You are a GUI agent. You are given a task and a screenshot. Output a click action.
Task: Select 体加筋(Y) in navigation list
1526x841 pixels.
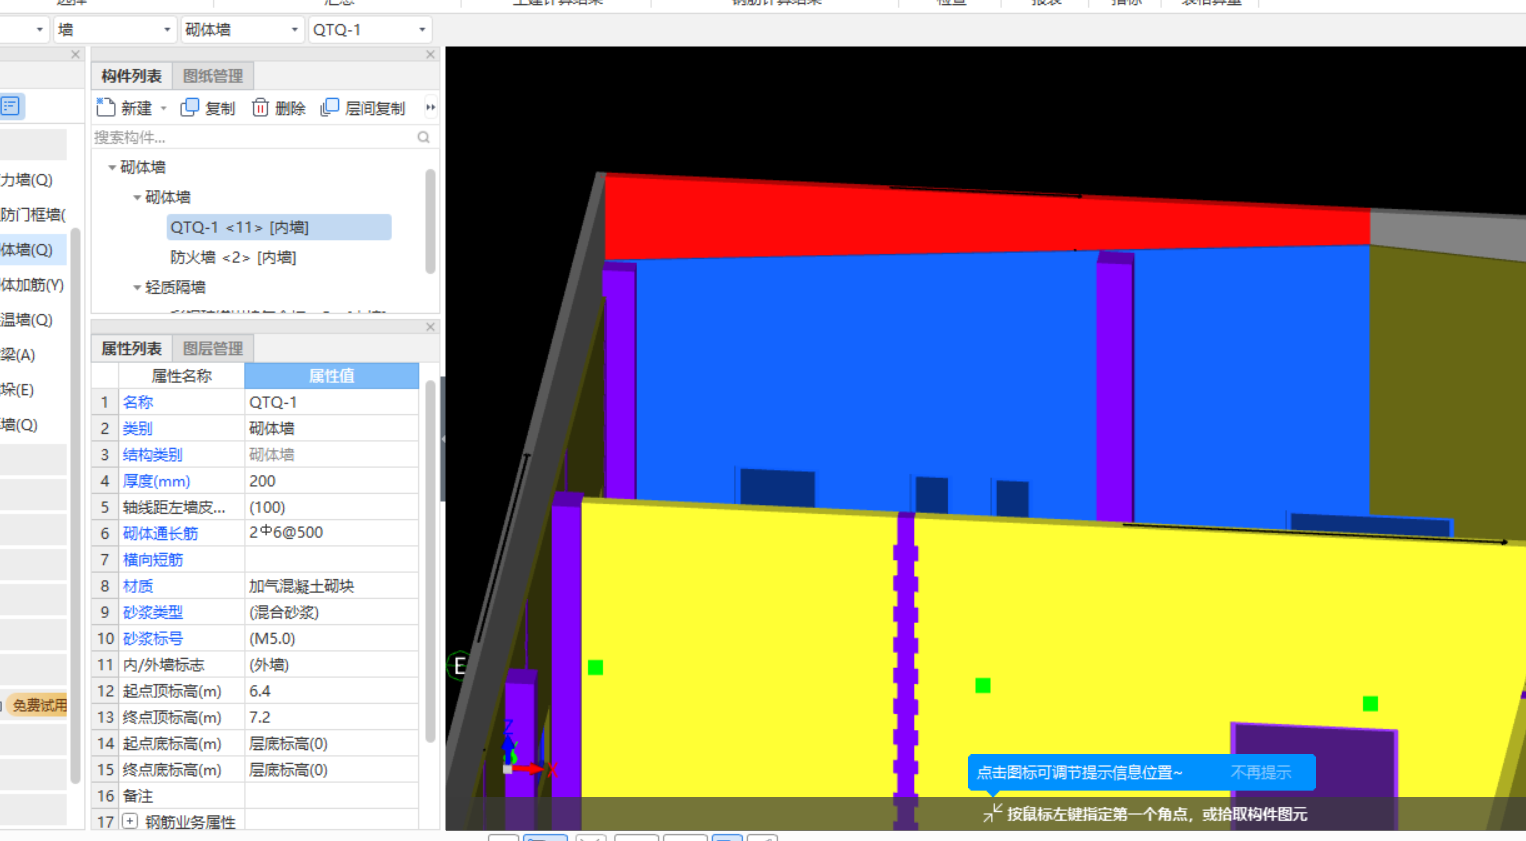[32, 285]
